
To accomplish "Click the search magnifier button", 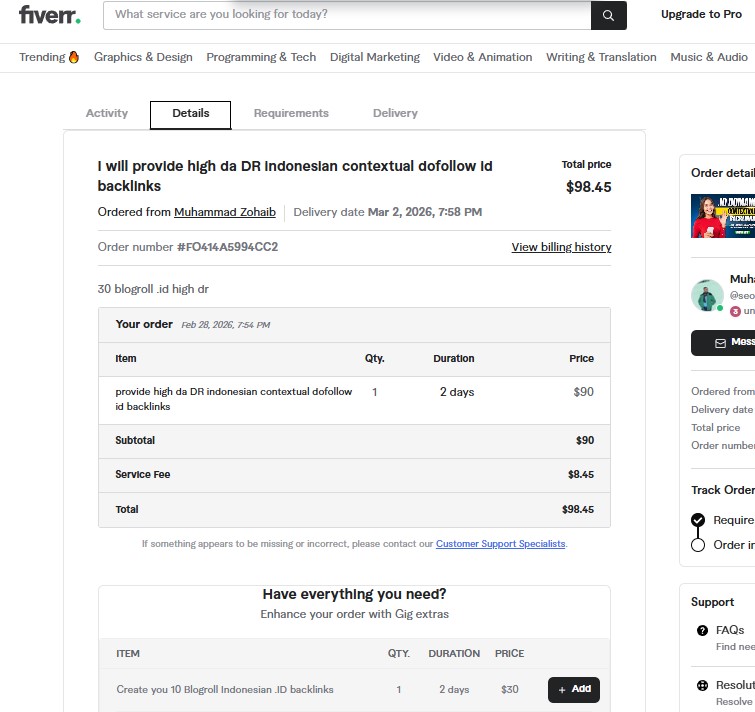I will click(x=608, y=15).
